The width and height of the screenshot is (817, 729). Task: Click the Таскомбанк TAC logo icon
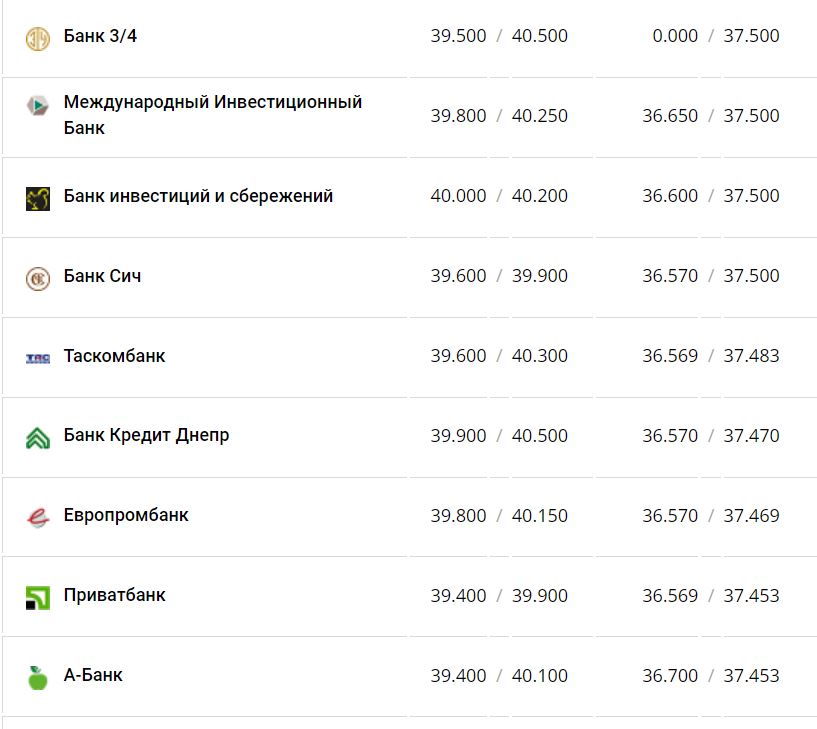click(37, 357)
